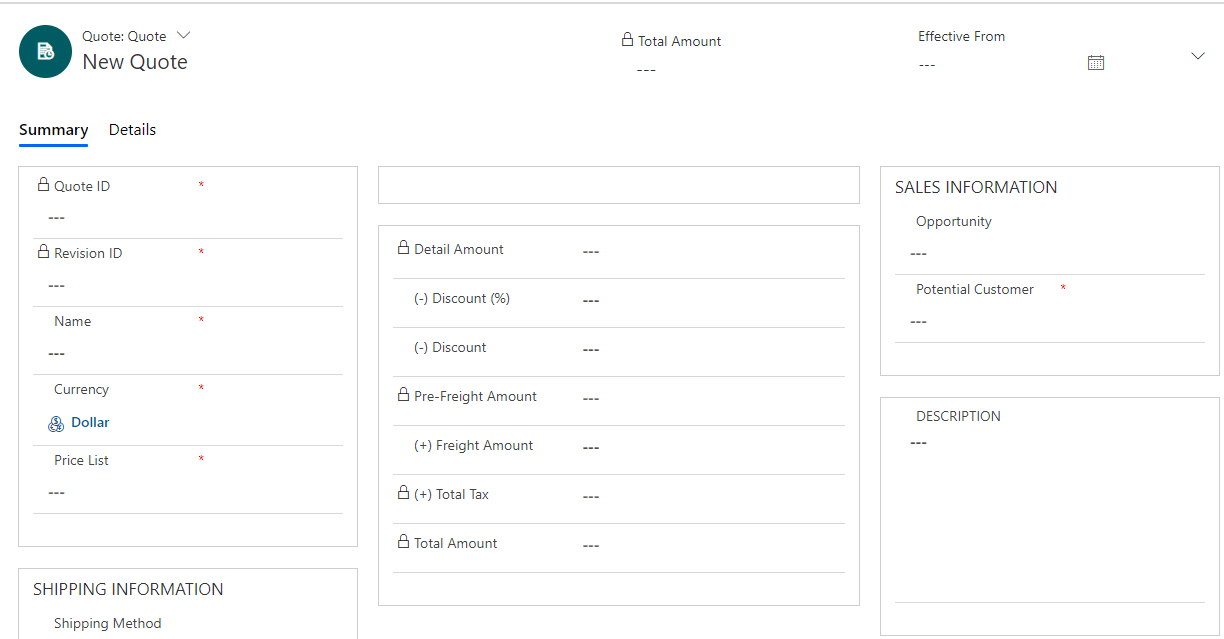This screenshot has width=1224, height=639.
Task: Click the lock icon on Revision ID
Action: point(43,252)
